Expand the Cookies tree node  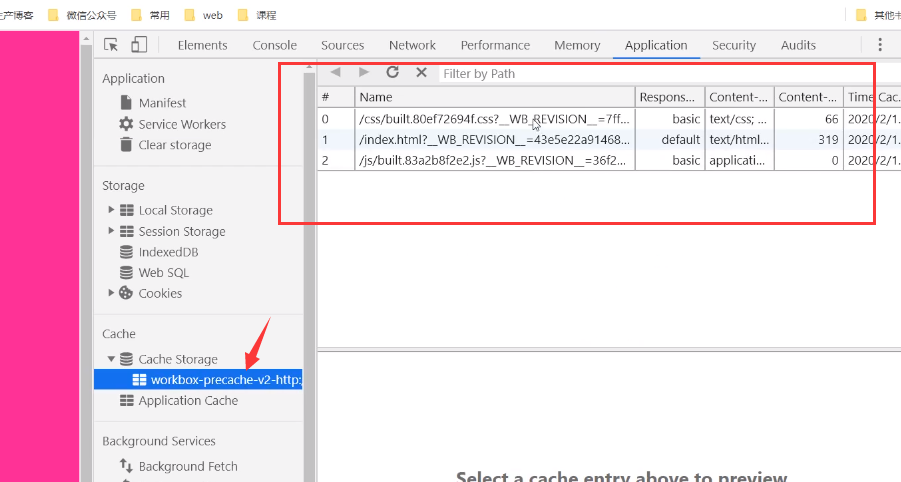[111, 292]
